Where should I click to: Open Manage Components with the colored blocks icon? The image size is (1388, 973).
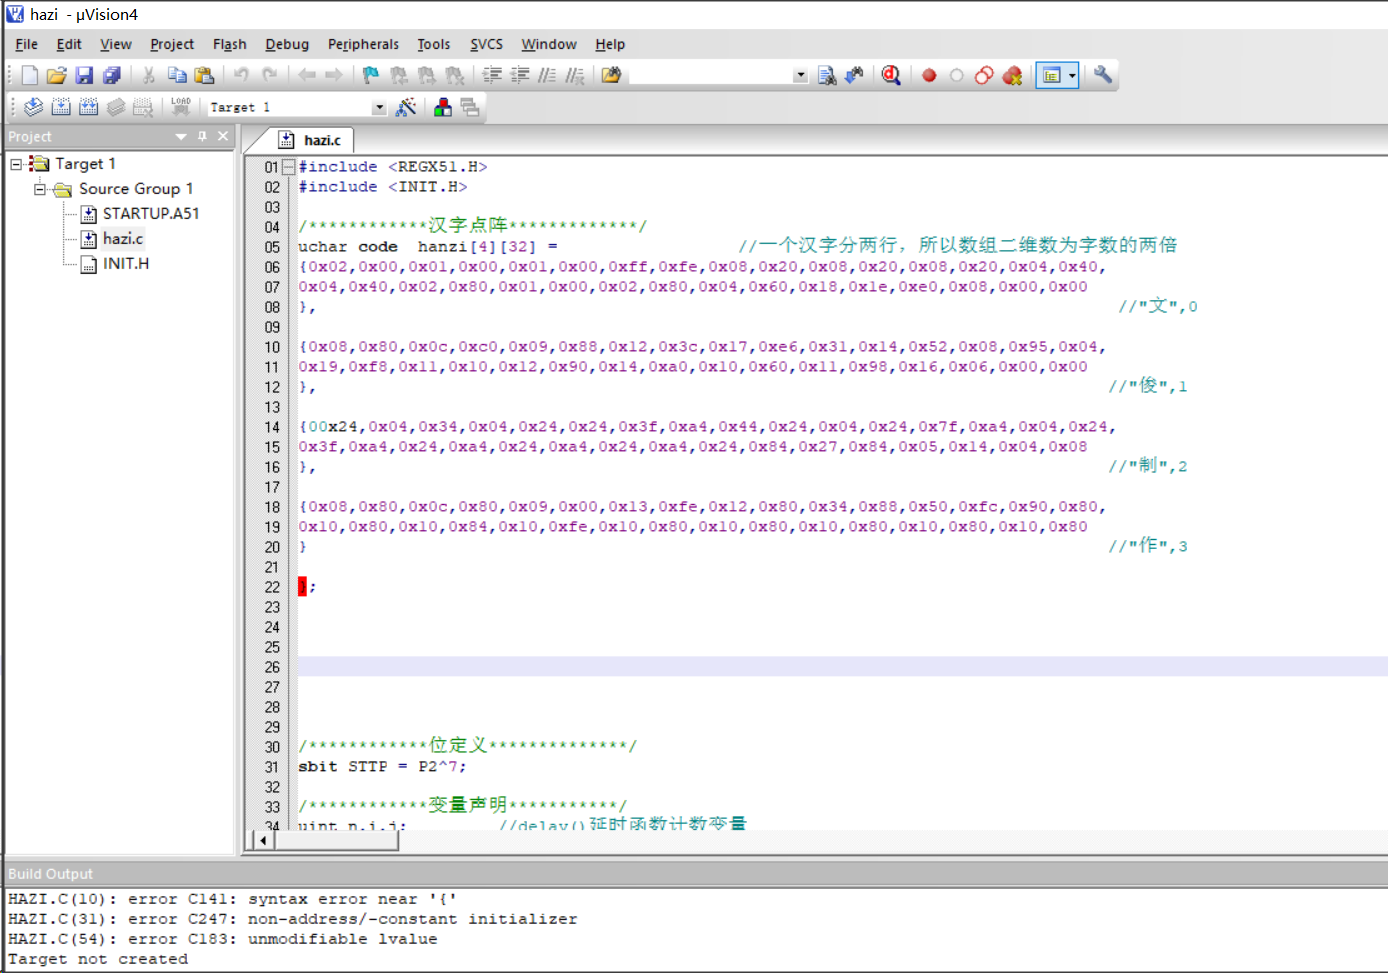pos(443,107)
